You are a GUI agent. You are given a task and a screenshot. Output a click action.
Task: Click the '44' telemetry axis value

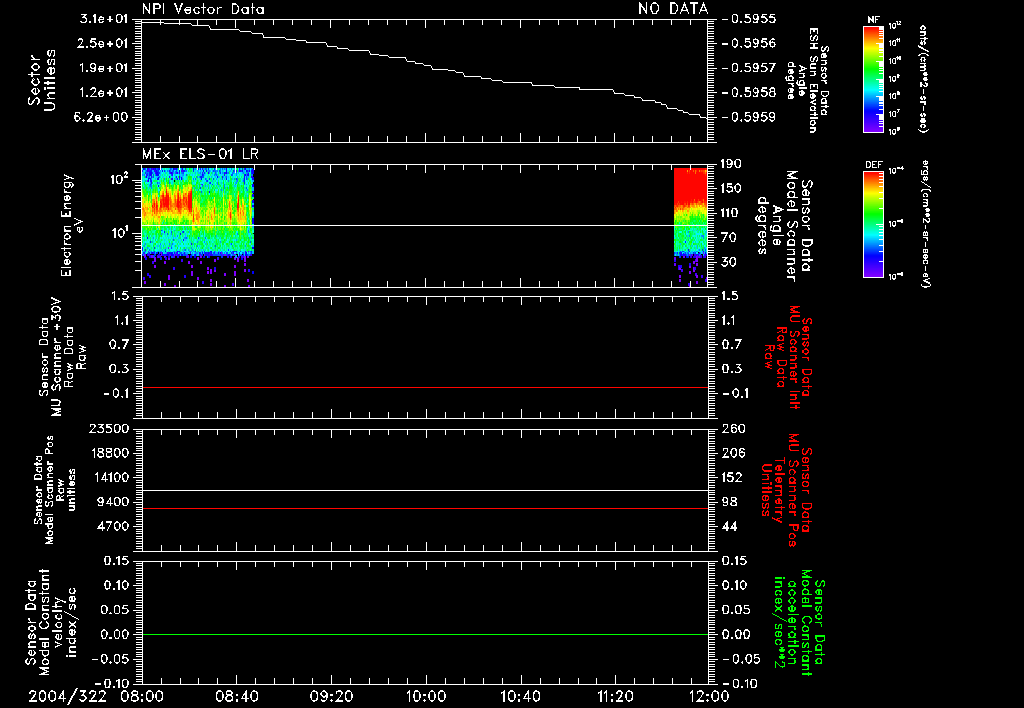[729, 526]
